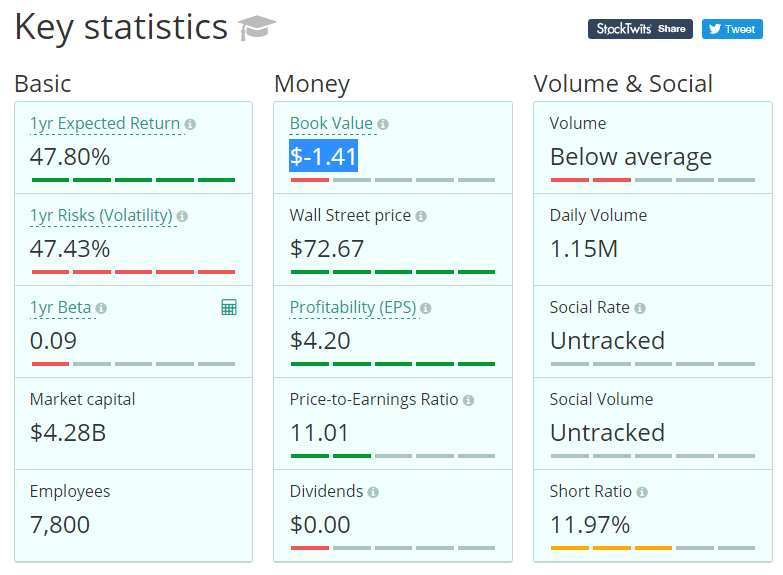Click the Social Volume label
The width and height of the screenshot is (783, 575).
click(x=601, y=399)
